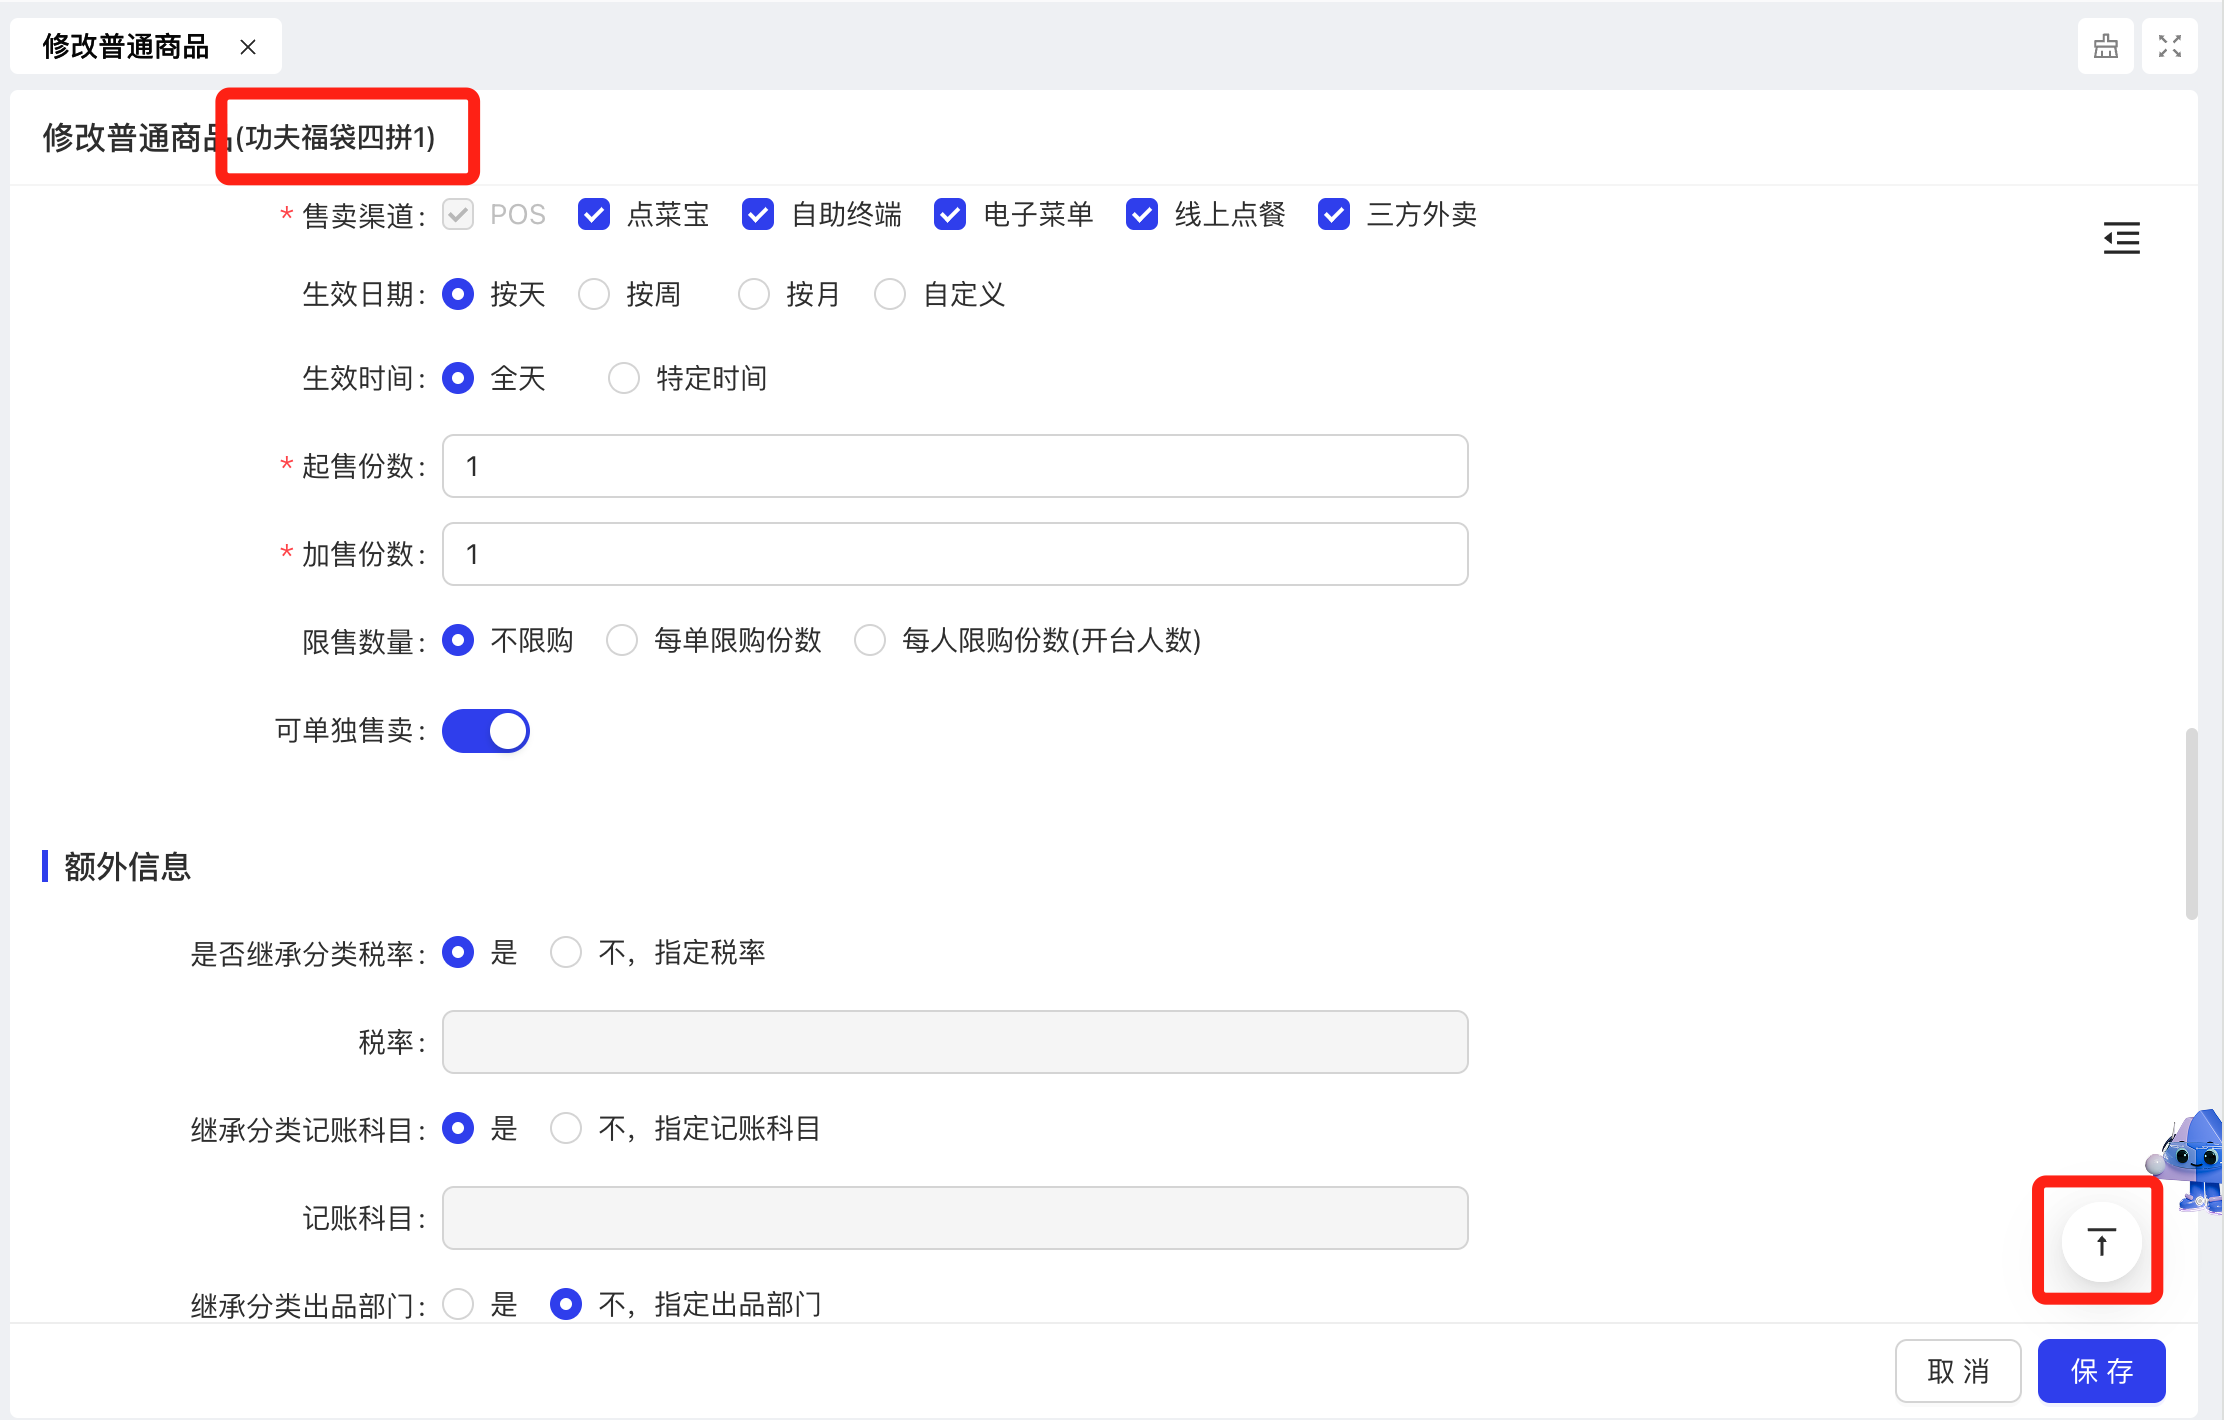Open the 记账科目 dropdown field

(x=954, y=1218)
